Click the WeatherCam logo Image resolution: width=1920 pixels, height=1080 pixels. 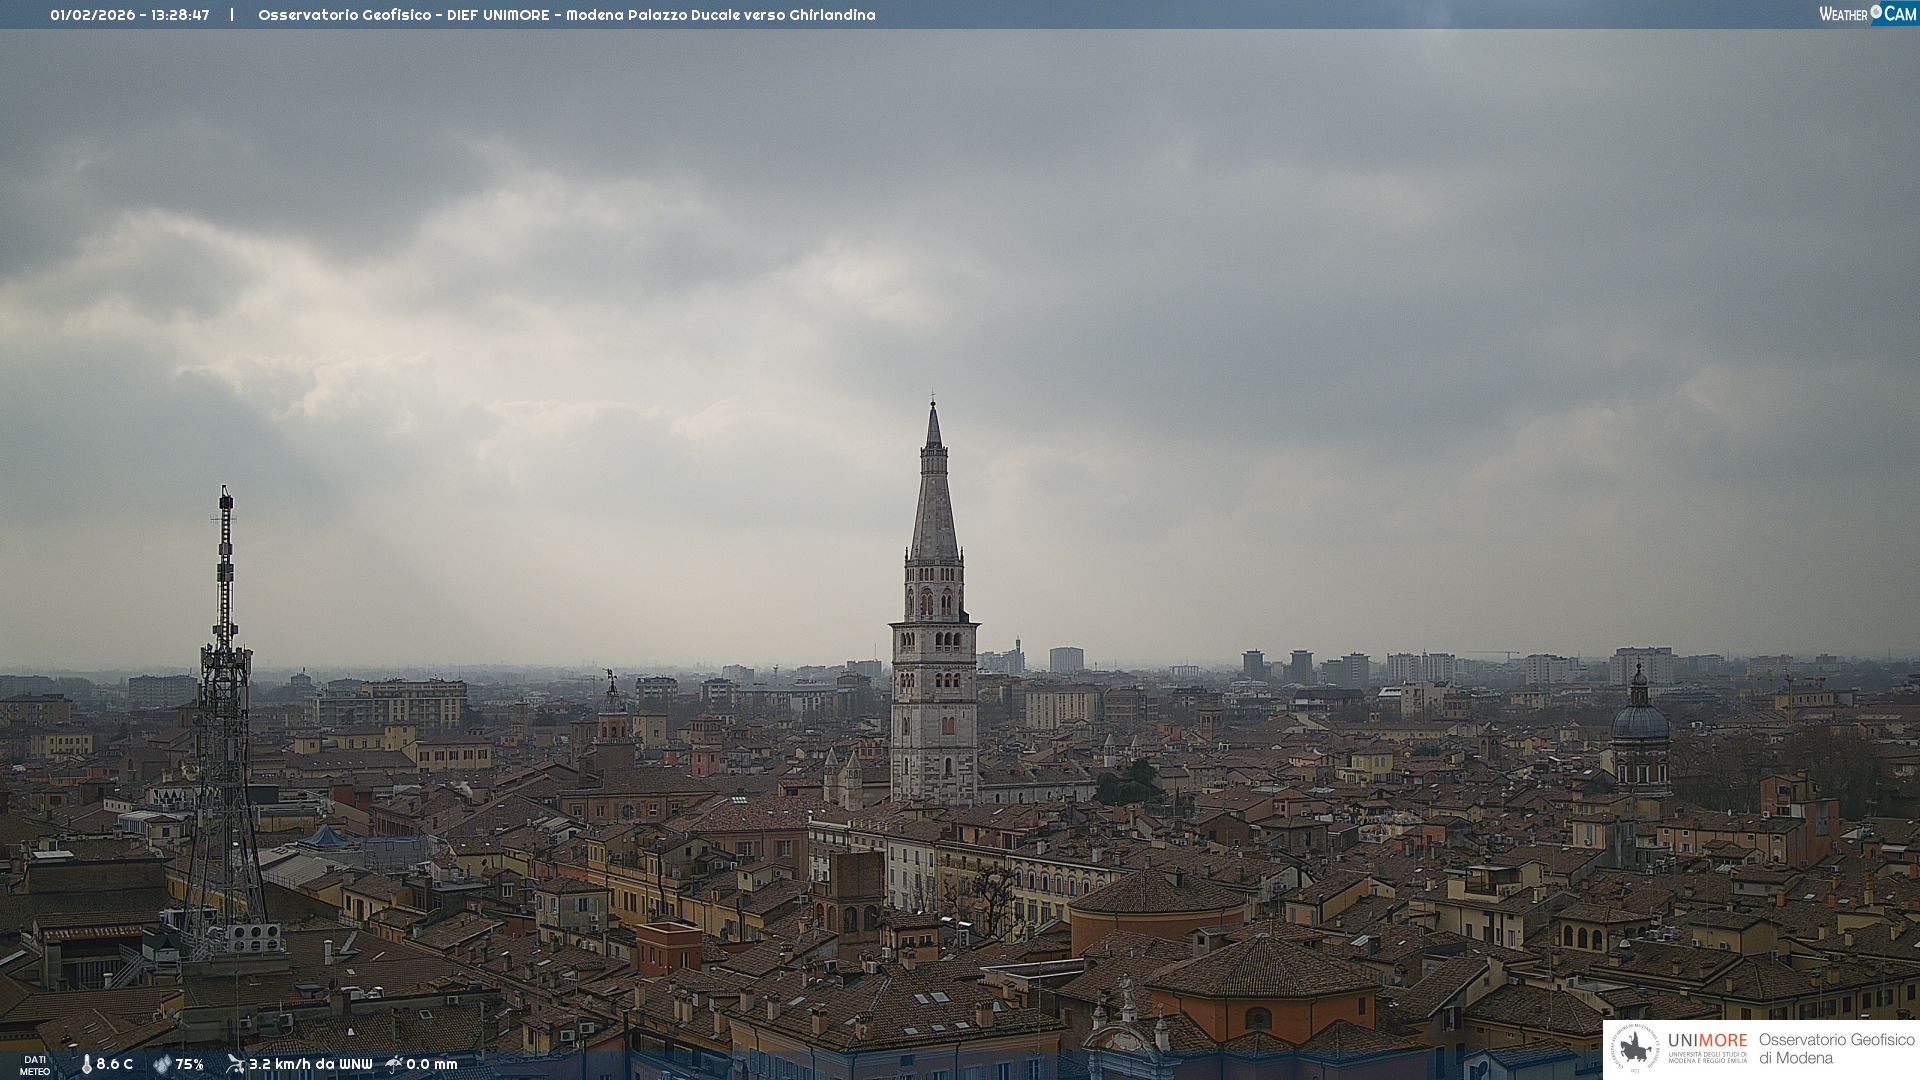(1867, 14)
